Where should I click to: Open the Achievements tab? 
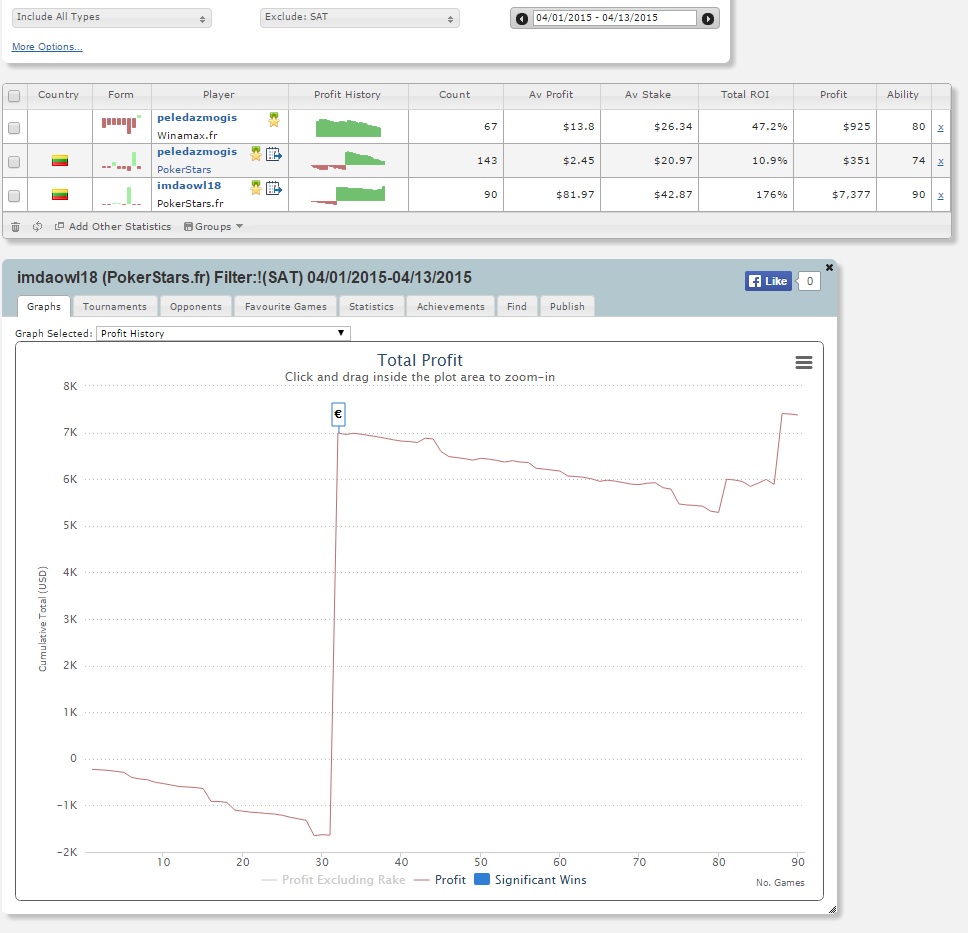[451, 306]
